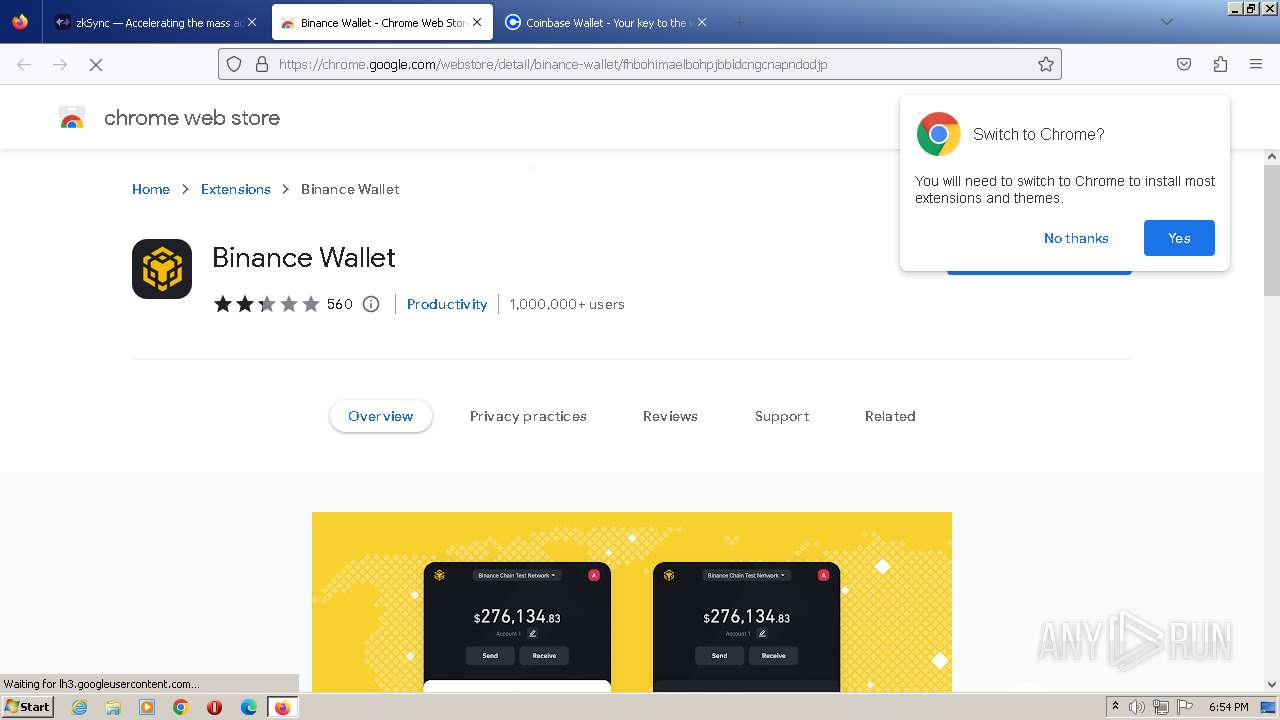Open the Firefox application menu

(x=1256, y=64)
